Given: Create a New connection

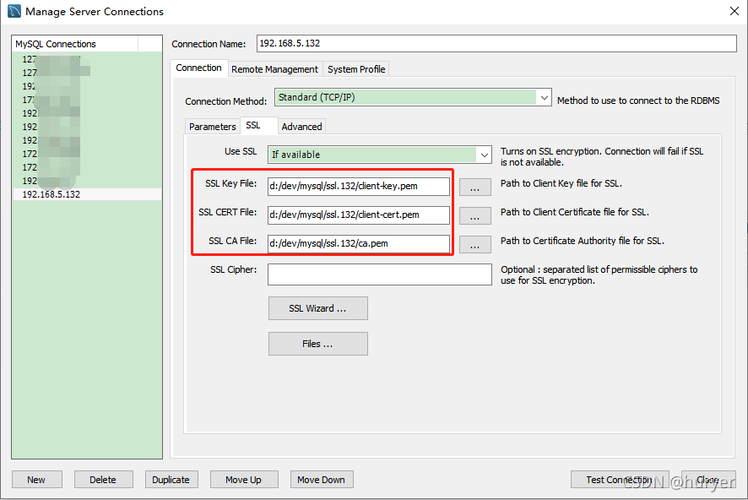Looking at the screenshot, I should click(37, 479).
